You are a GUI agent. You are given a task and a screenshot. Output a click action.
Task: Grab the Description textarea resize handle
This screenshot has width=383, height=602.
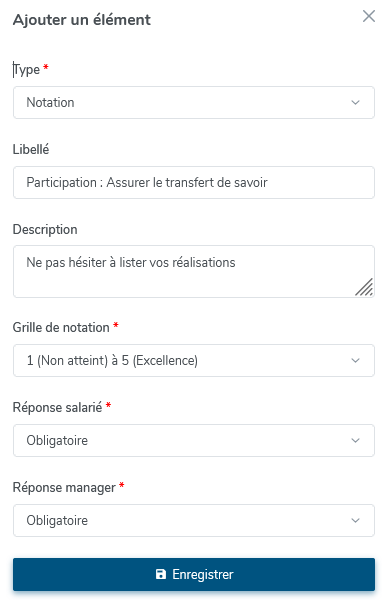coord(364,287)
